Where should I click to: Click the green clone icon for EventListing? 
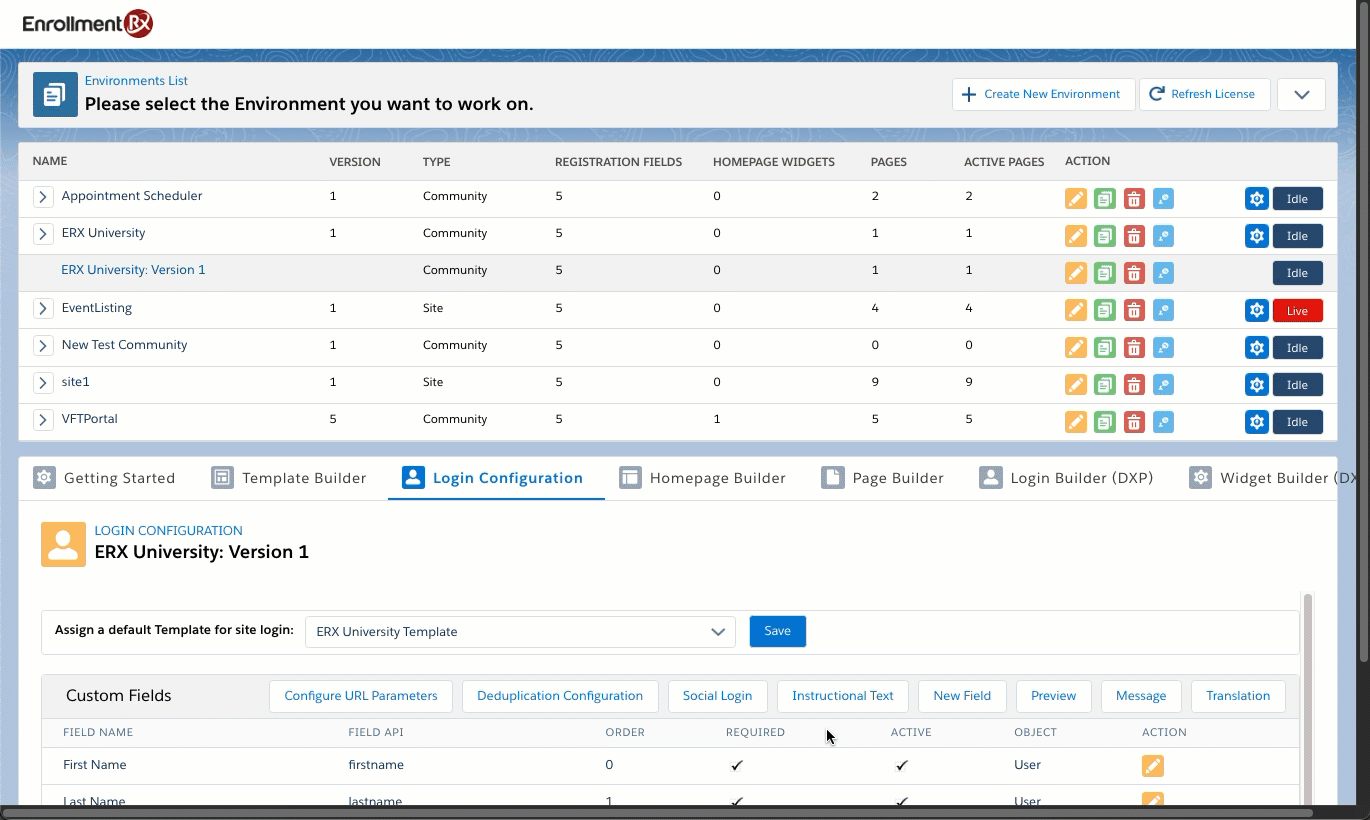click(1104, 311)
